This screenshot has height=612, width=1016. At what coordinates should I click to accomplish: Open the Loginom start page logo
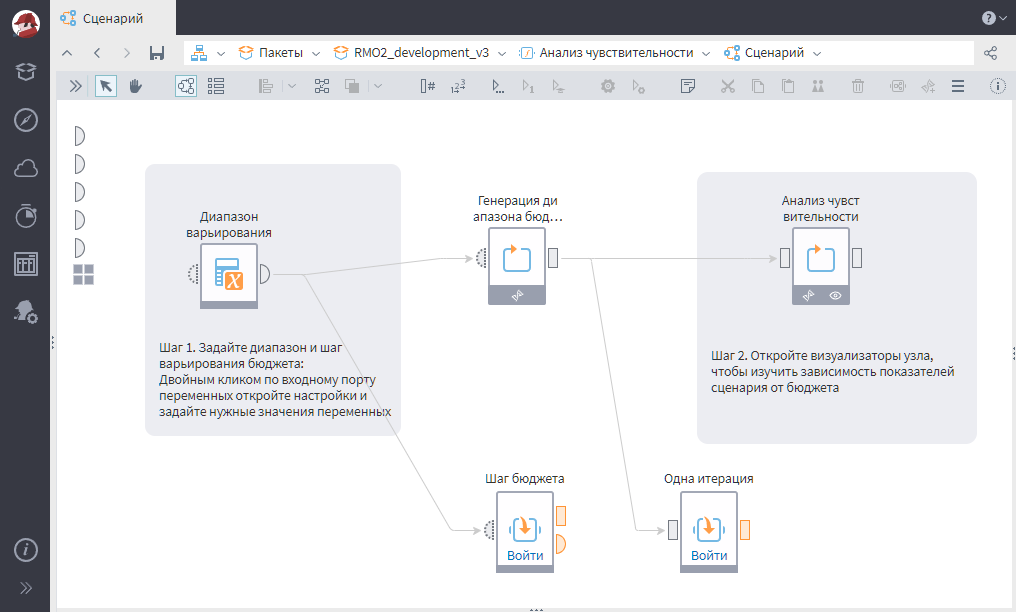pyautogui.click(x=25, y=24)
